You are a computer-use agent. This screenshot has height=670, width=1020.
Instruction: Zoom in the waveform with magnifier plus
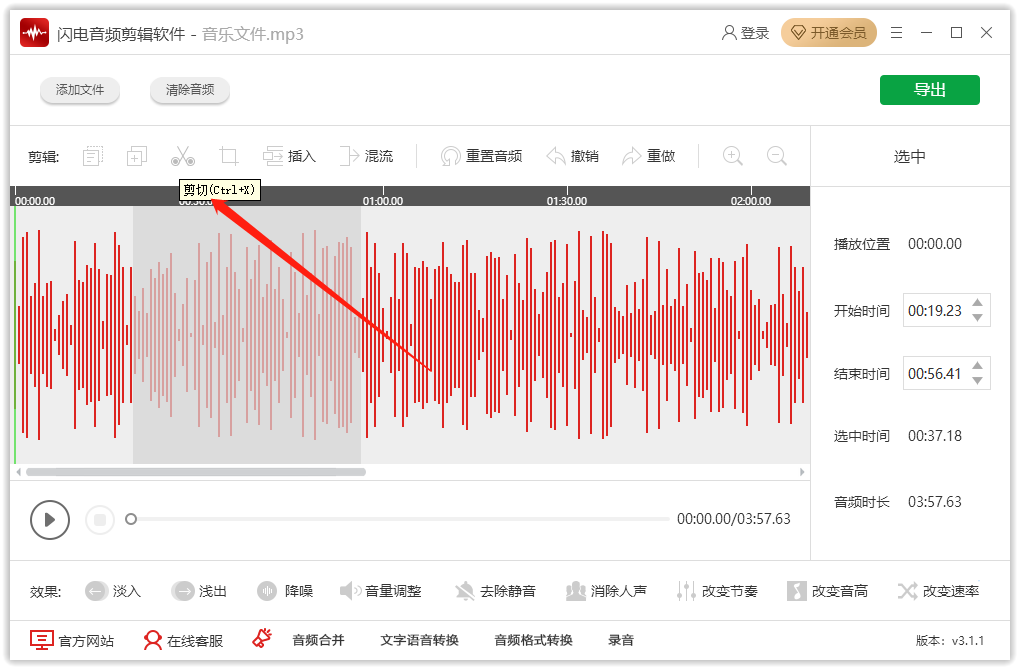click(732, 156)
